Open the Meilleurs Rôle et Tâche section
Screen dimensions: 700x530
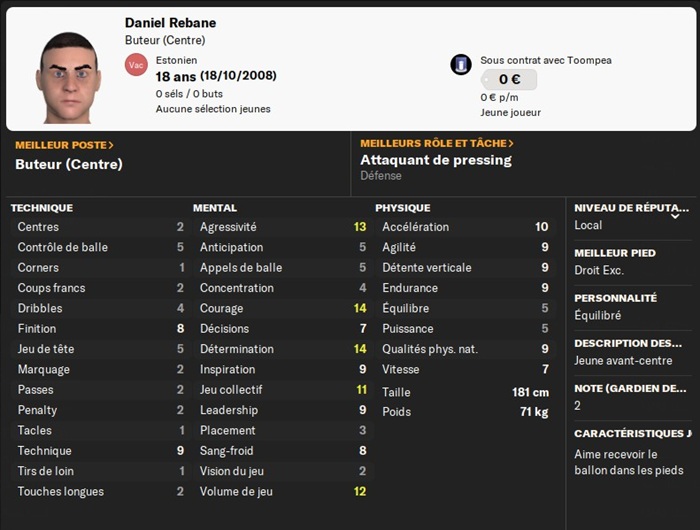437,144
